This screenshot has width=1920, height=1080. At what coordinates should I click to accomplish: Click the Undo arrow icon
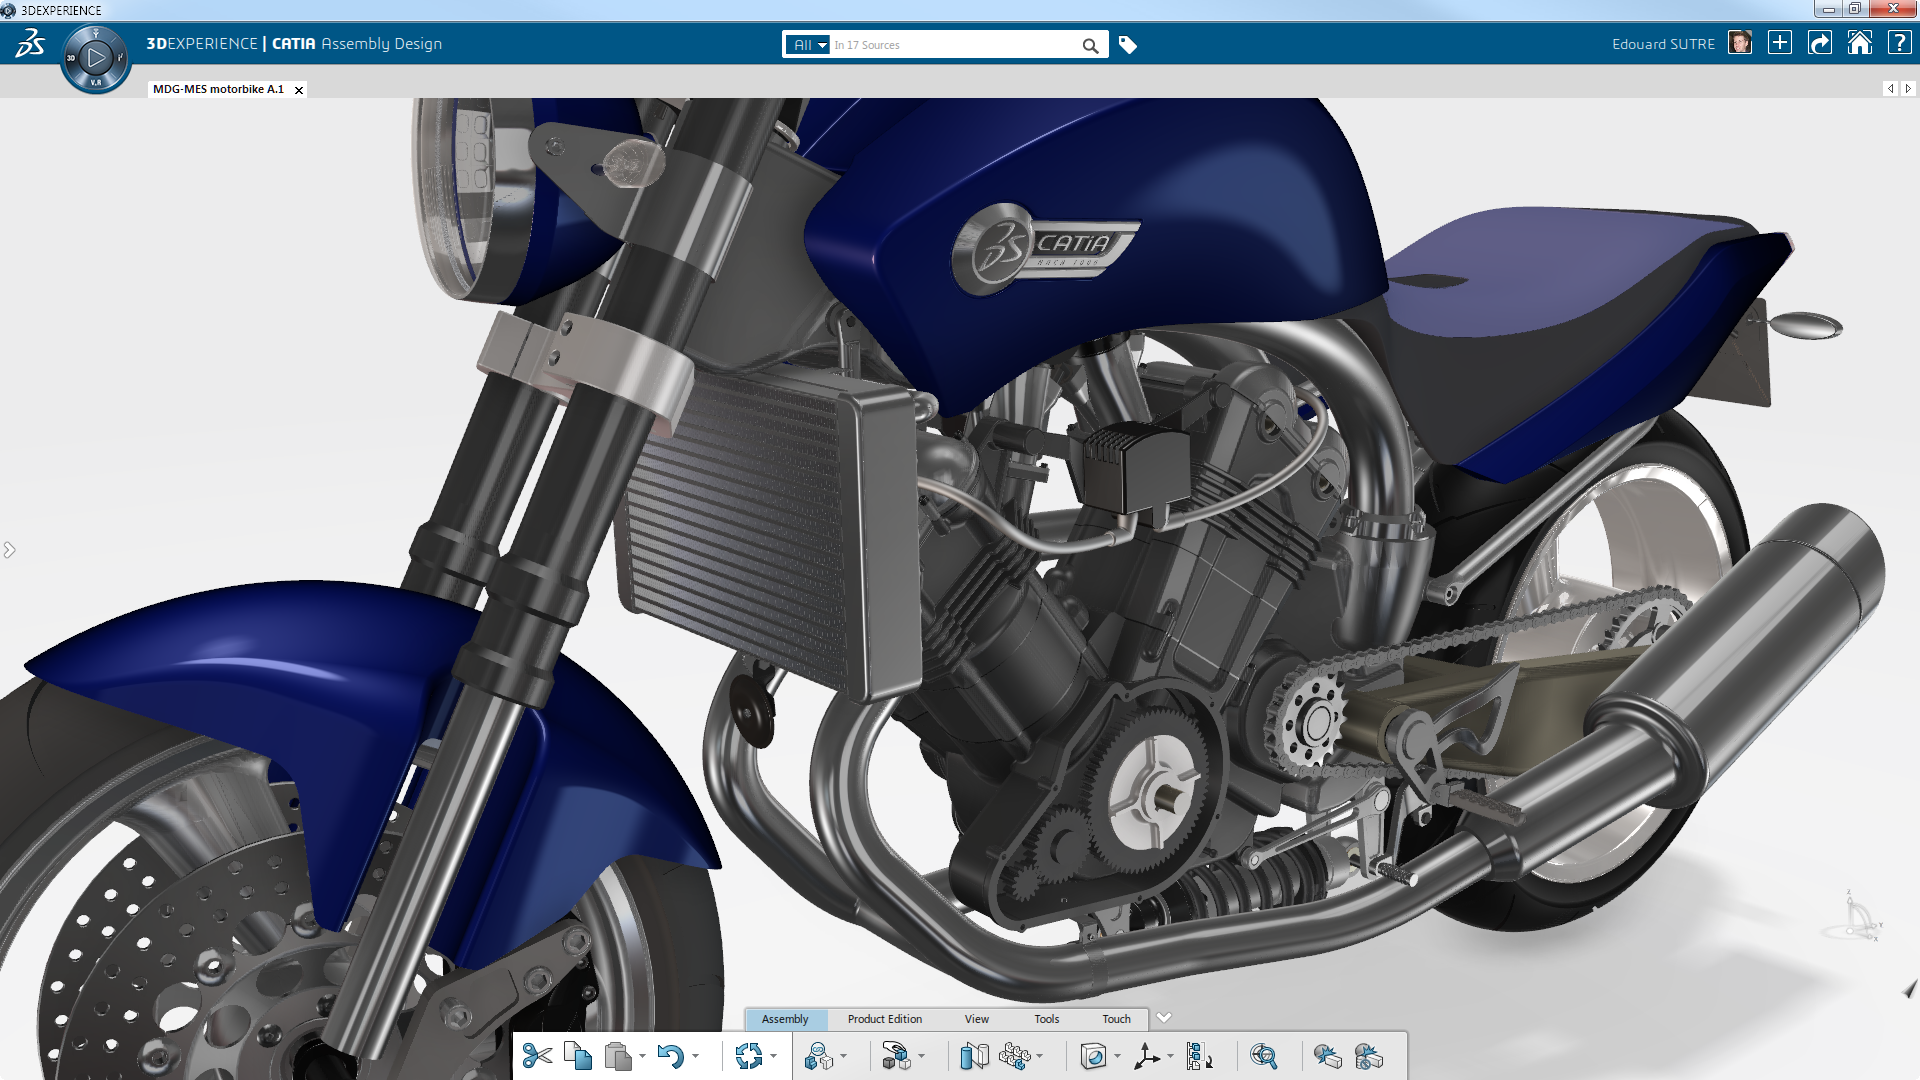coord(670,1056)
